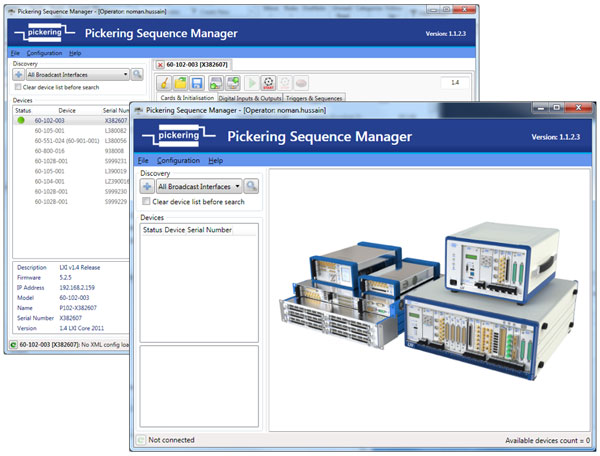The height and width of the screenshot is (456, 600).
Task: Select device 60-105-001 with serial L390019
Action: click(71, 171)
